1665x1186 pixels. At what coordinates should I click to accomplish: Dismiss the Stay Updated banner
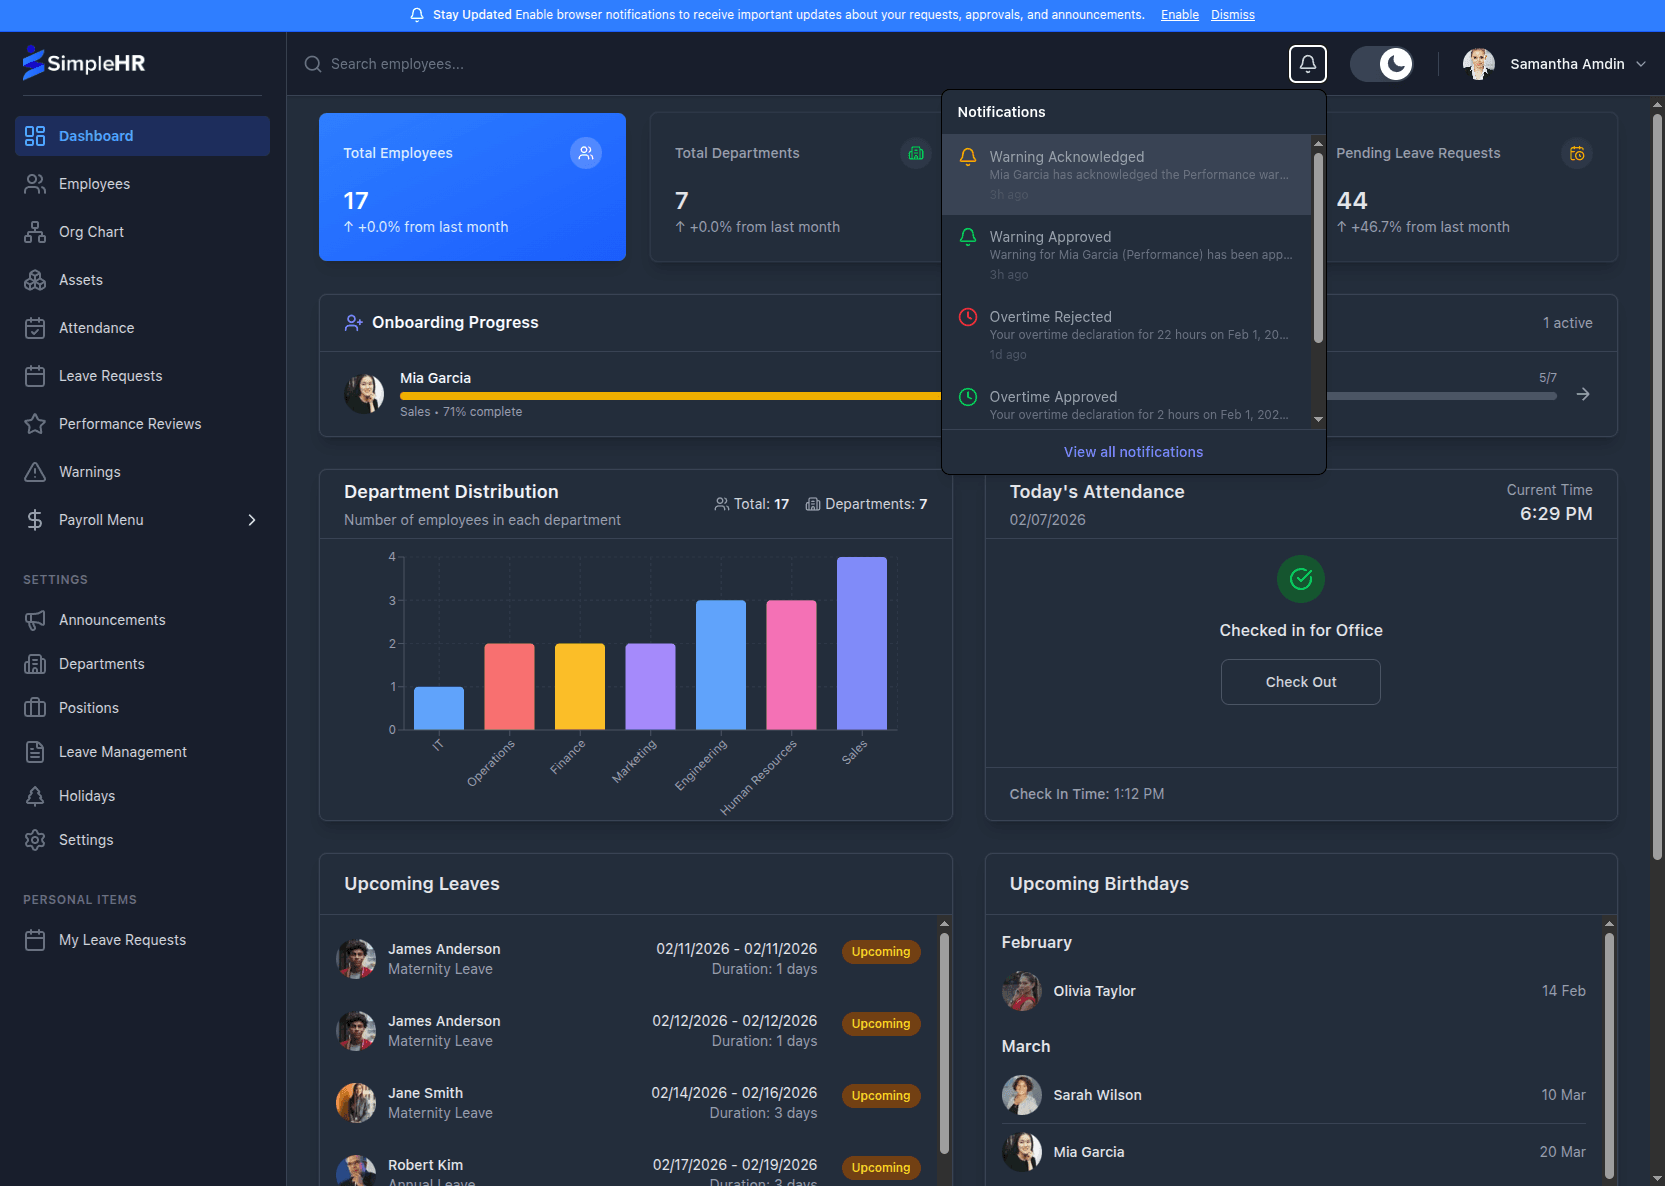(1232, 14)
